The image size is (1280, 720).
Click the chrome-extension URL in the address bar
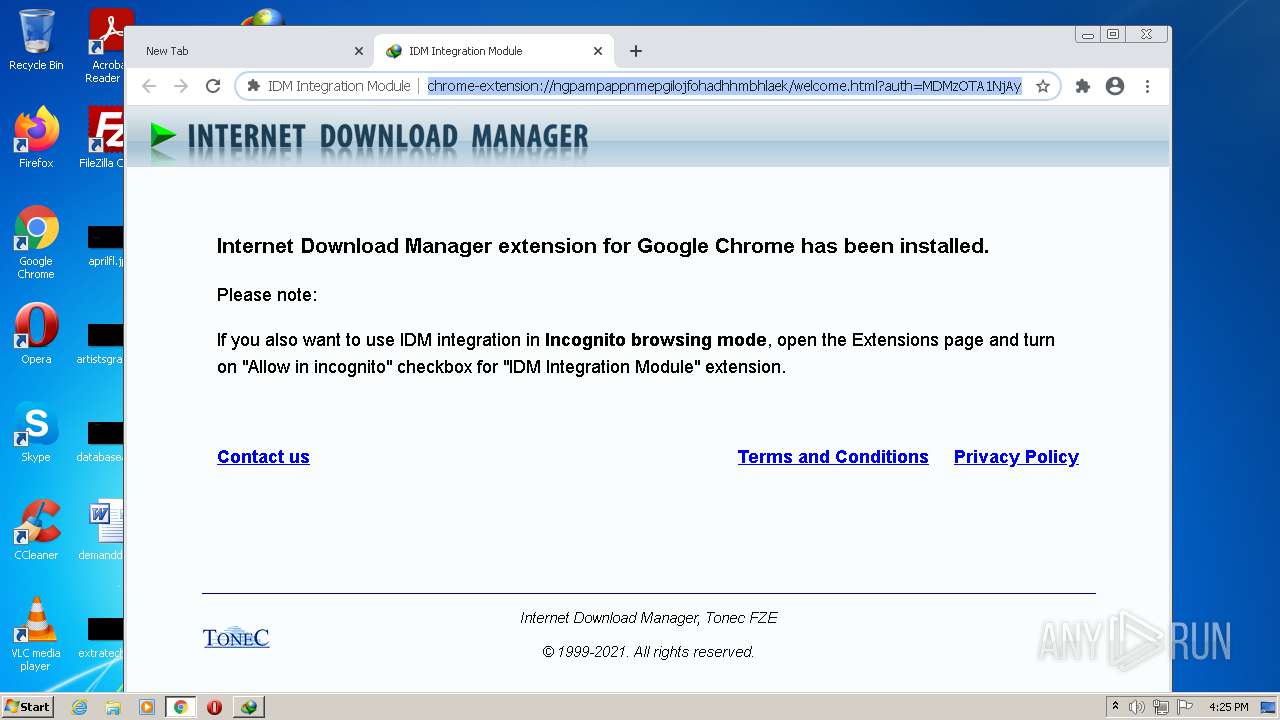tap(724, 86)
